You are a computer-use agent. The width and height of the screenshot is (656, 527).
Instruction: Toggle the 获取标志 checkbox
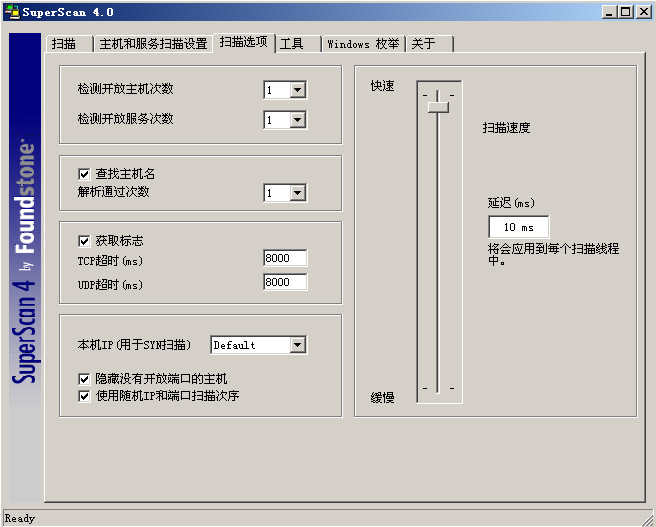[84, 241]
